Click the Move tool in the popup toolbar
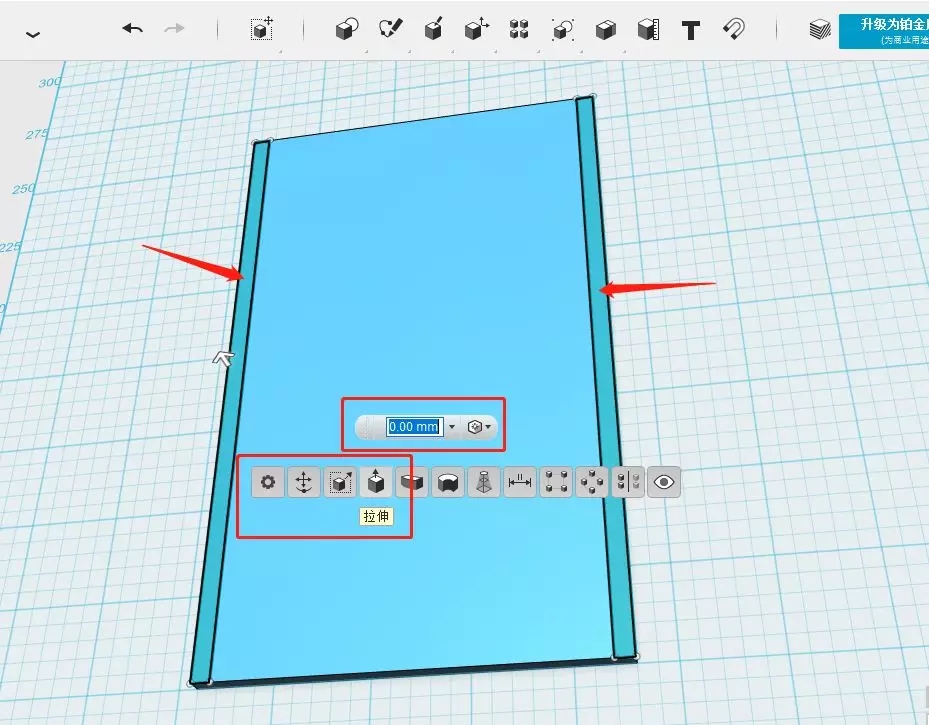This screenshot has width=929, height=725. [304, 483]
